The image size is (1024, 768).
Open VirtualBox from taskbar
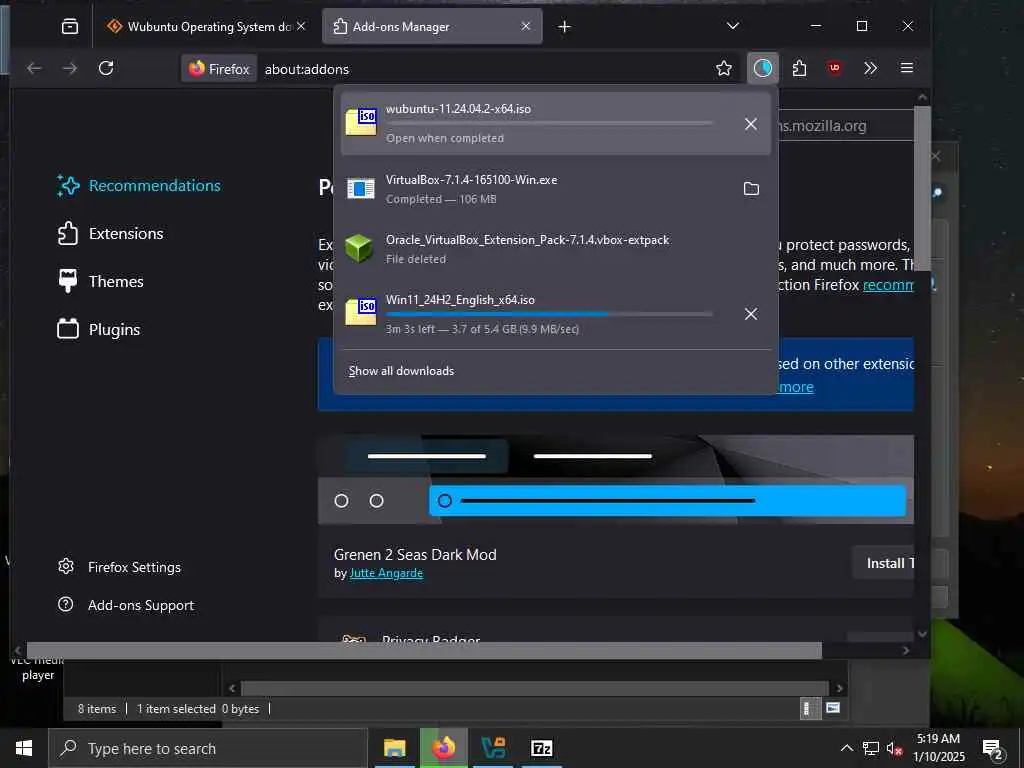[x=493, y=748]
